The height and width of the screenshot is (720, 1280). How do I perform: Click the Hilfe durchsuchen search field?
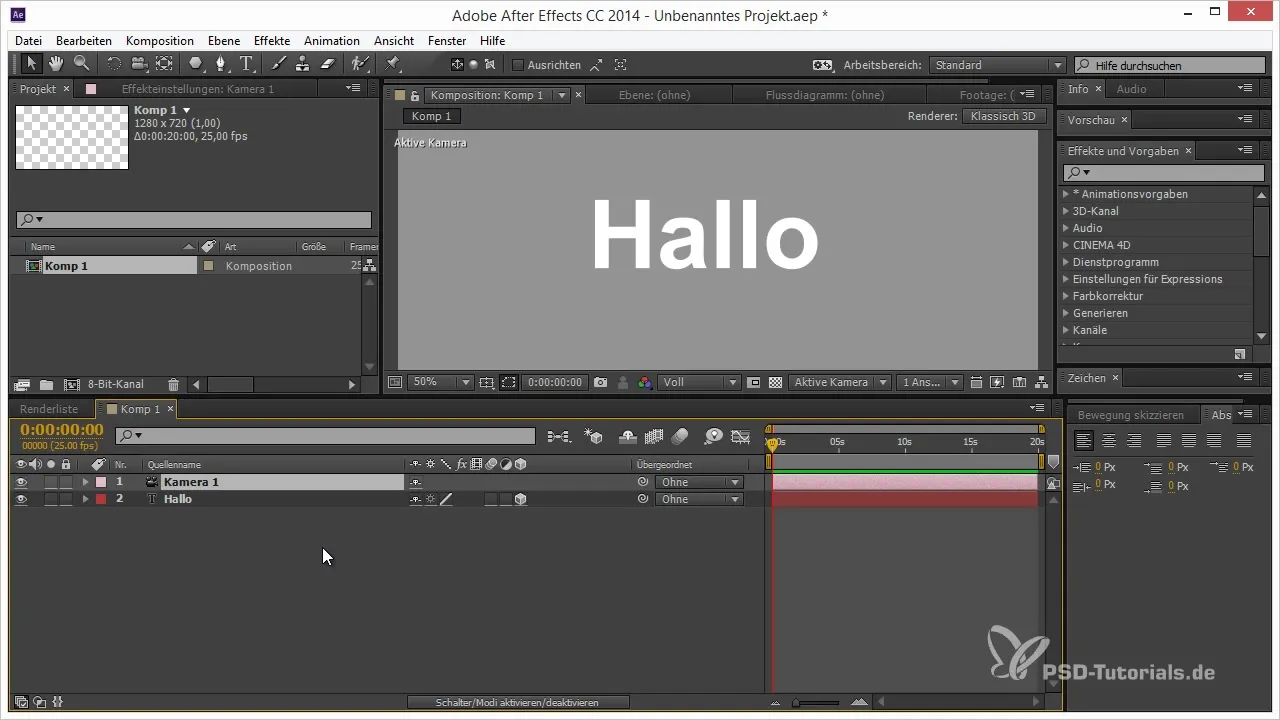pos(1169,65)
